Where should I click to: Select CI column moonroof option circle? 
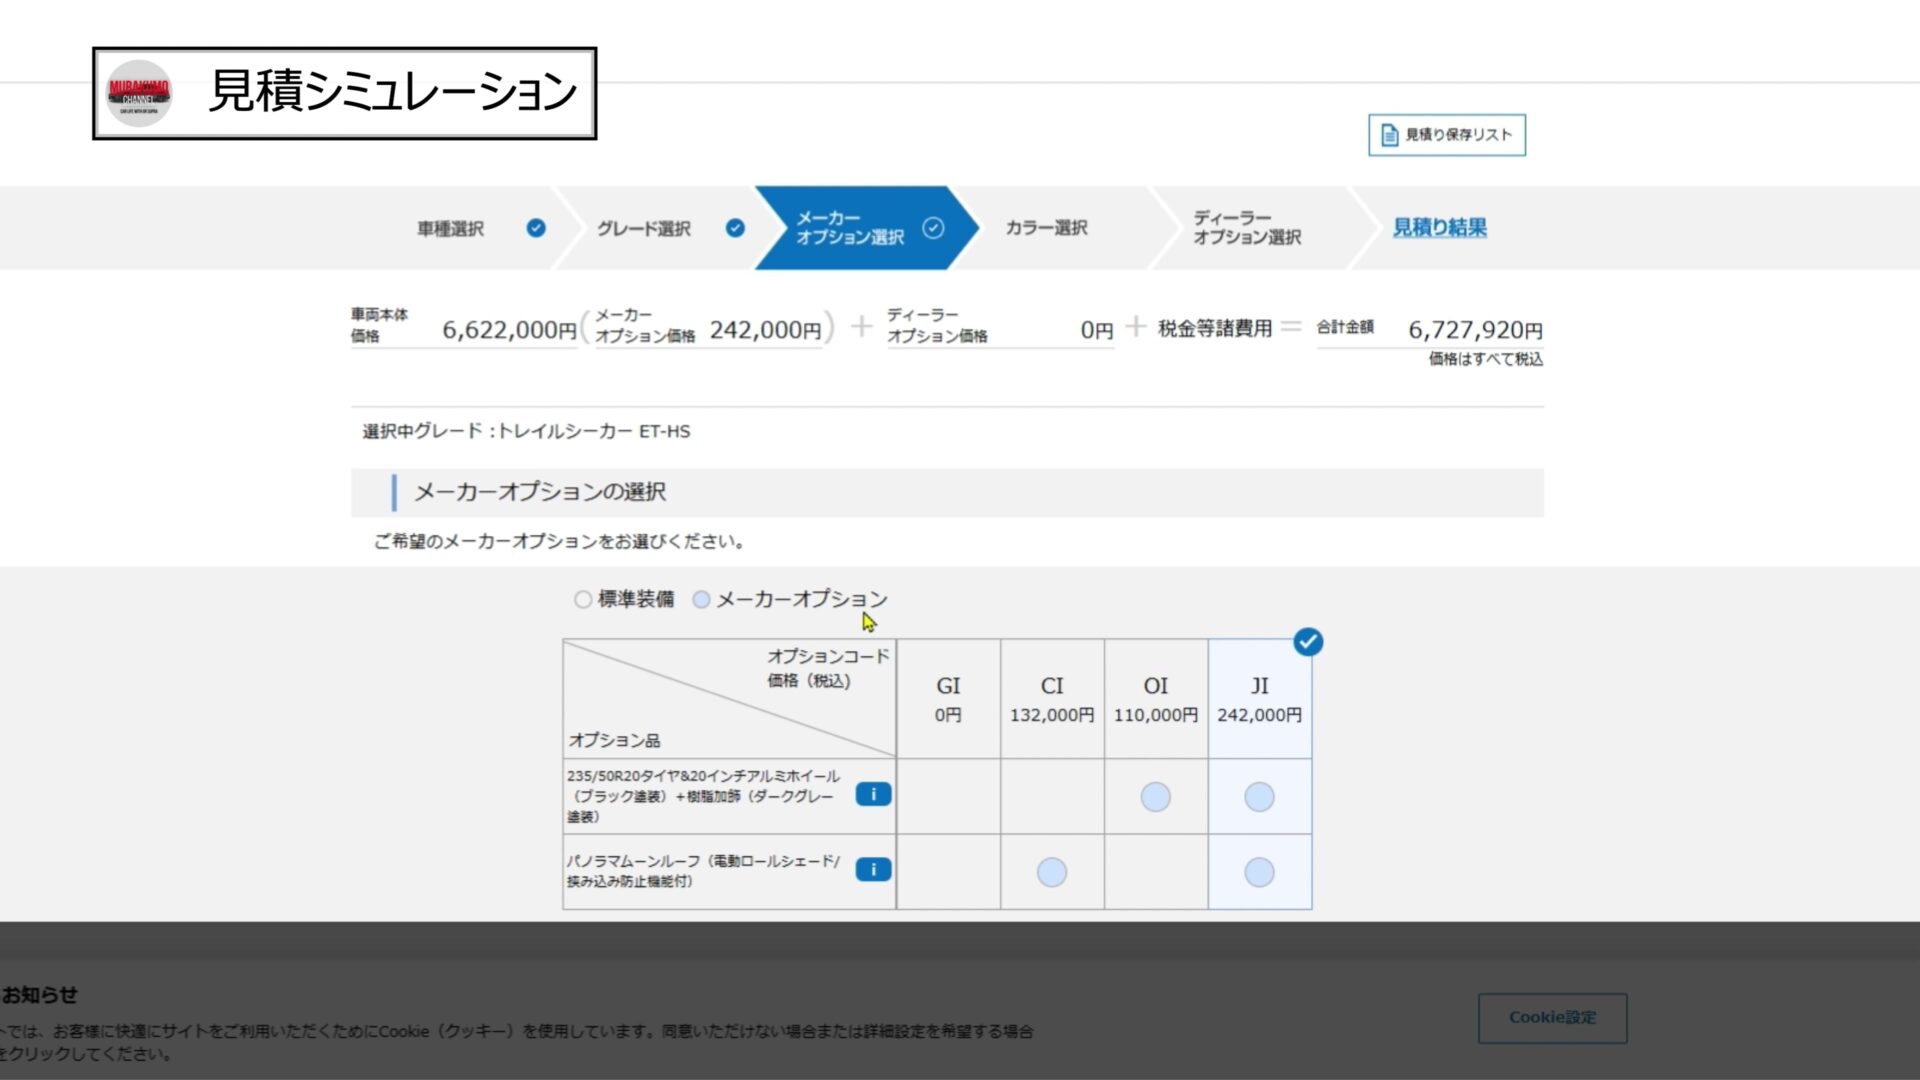1051,872
